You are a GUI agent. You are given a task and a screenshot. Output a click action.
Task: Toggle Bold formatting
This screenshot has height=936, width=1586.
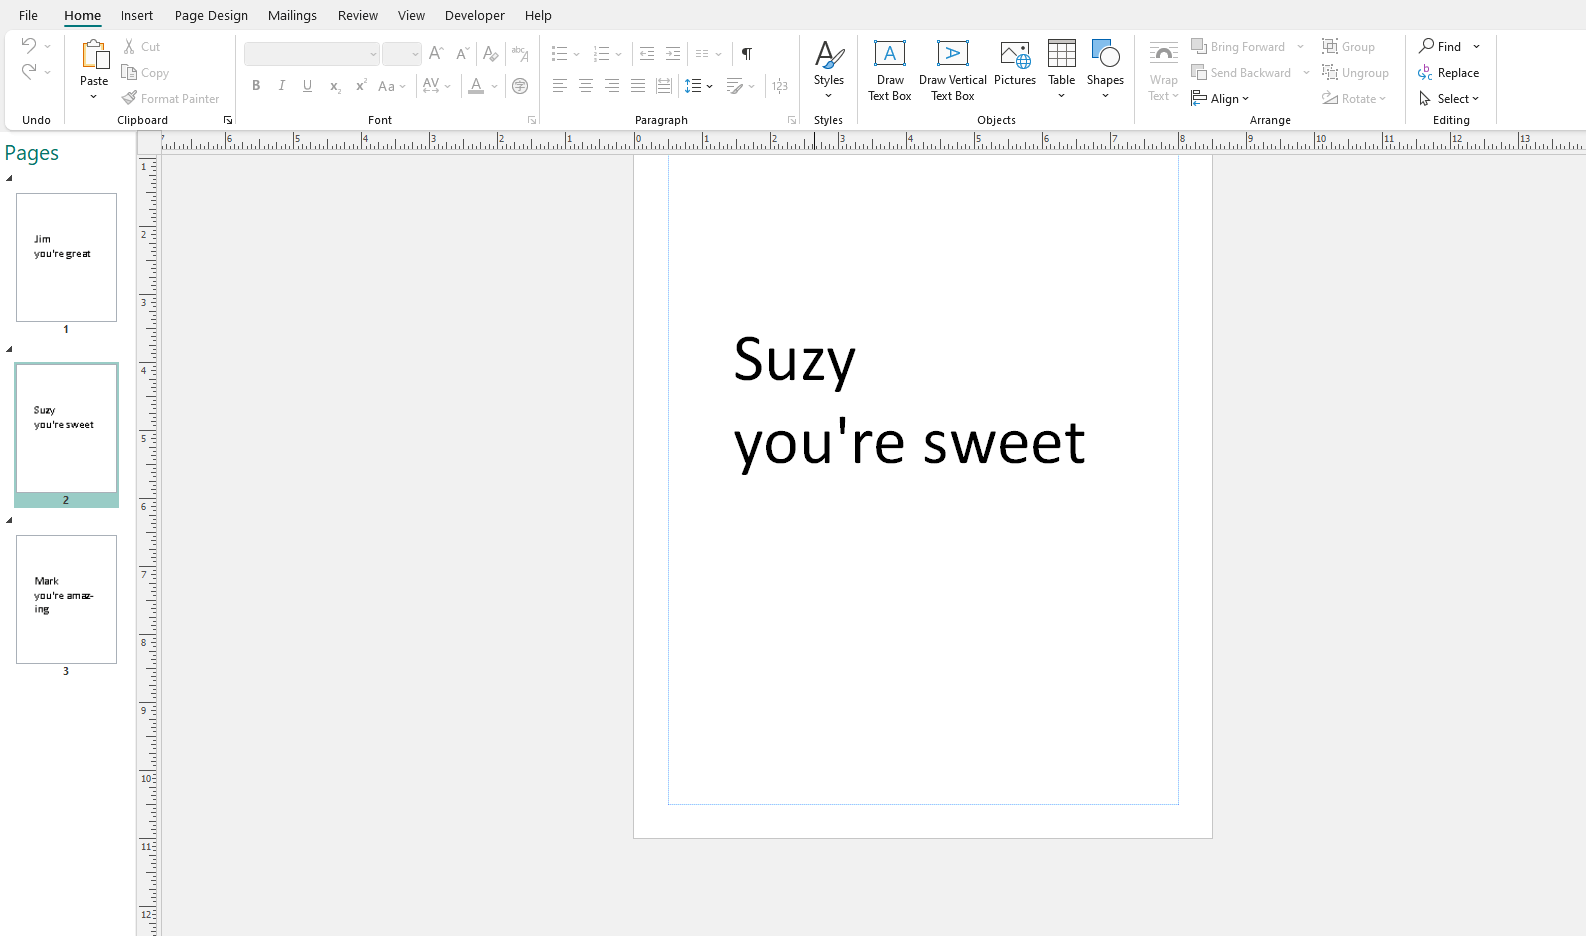coord(256,86)
